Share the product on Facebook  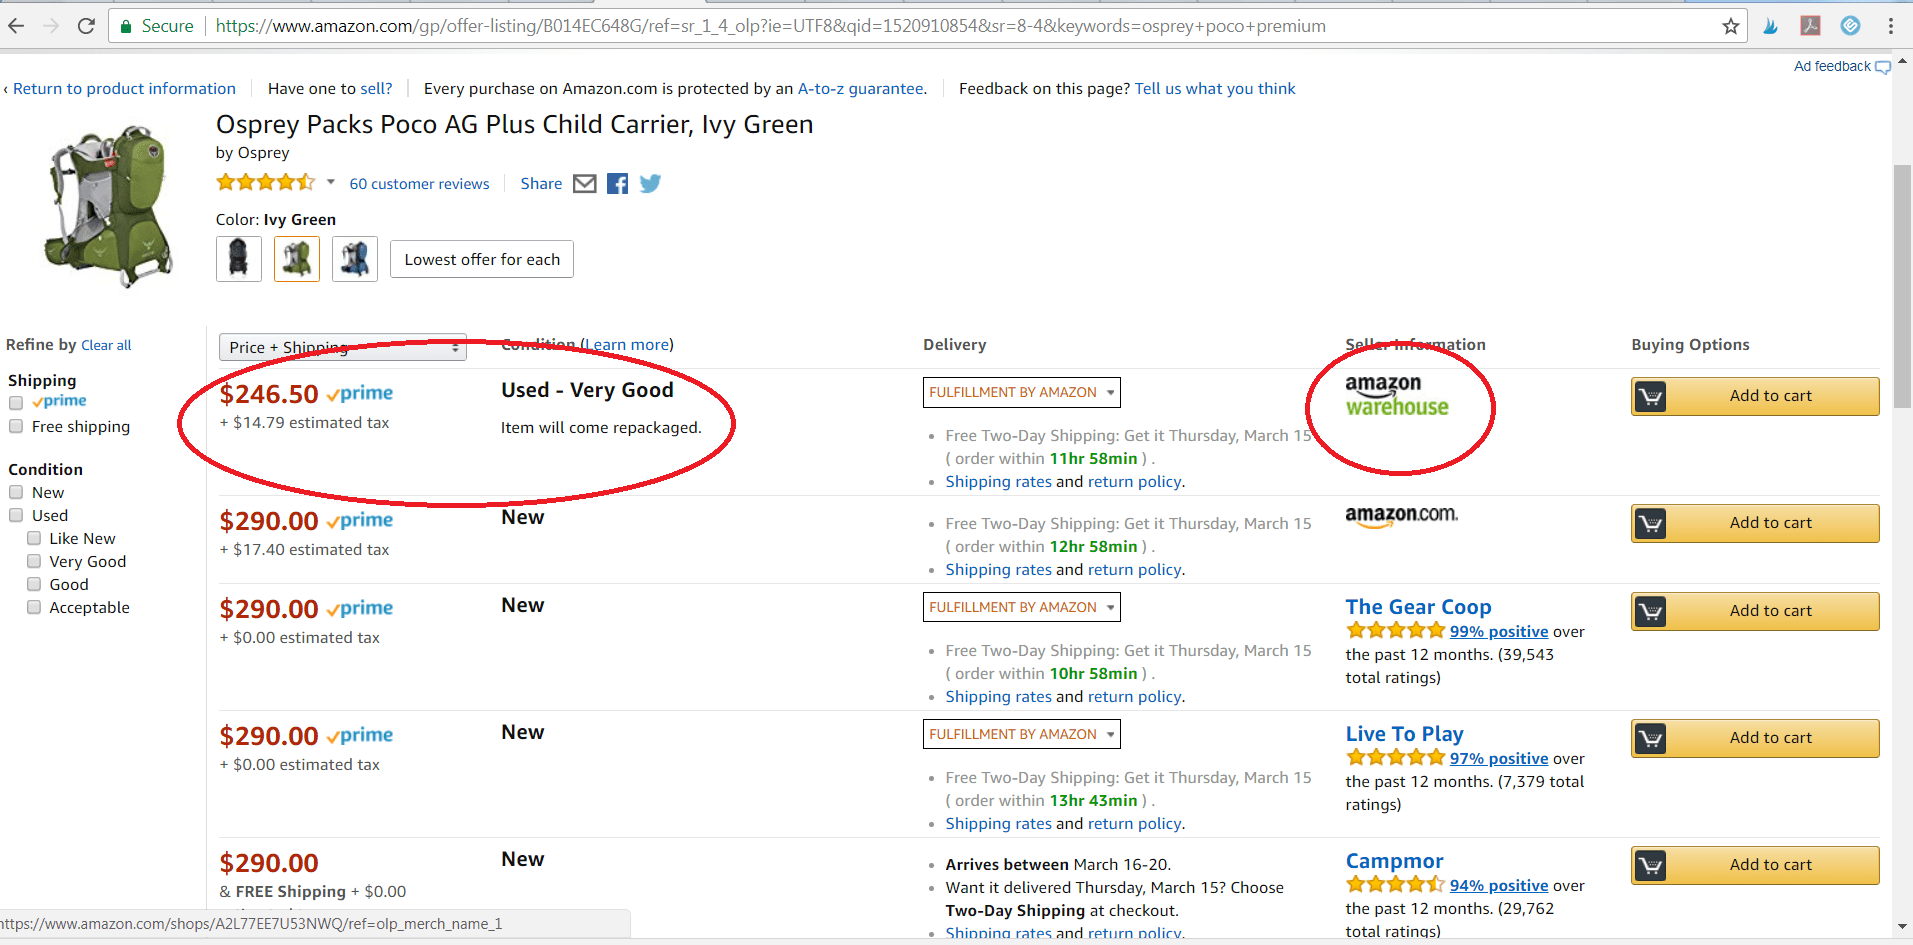616,183
